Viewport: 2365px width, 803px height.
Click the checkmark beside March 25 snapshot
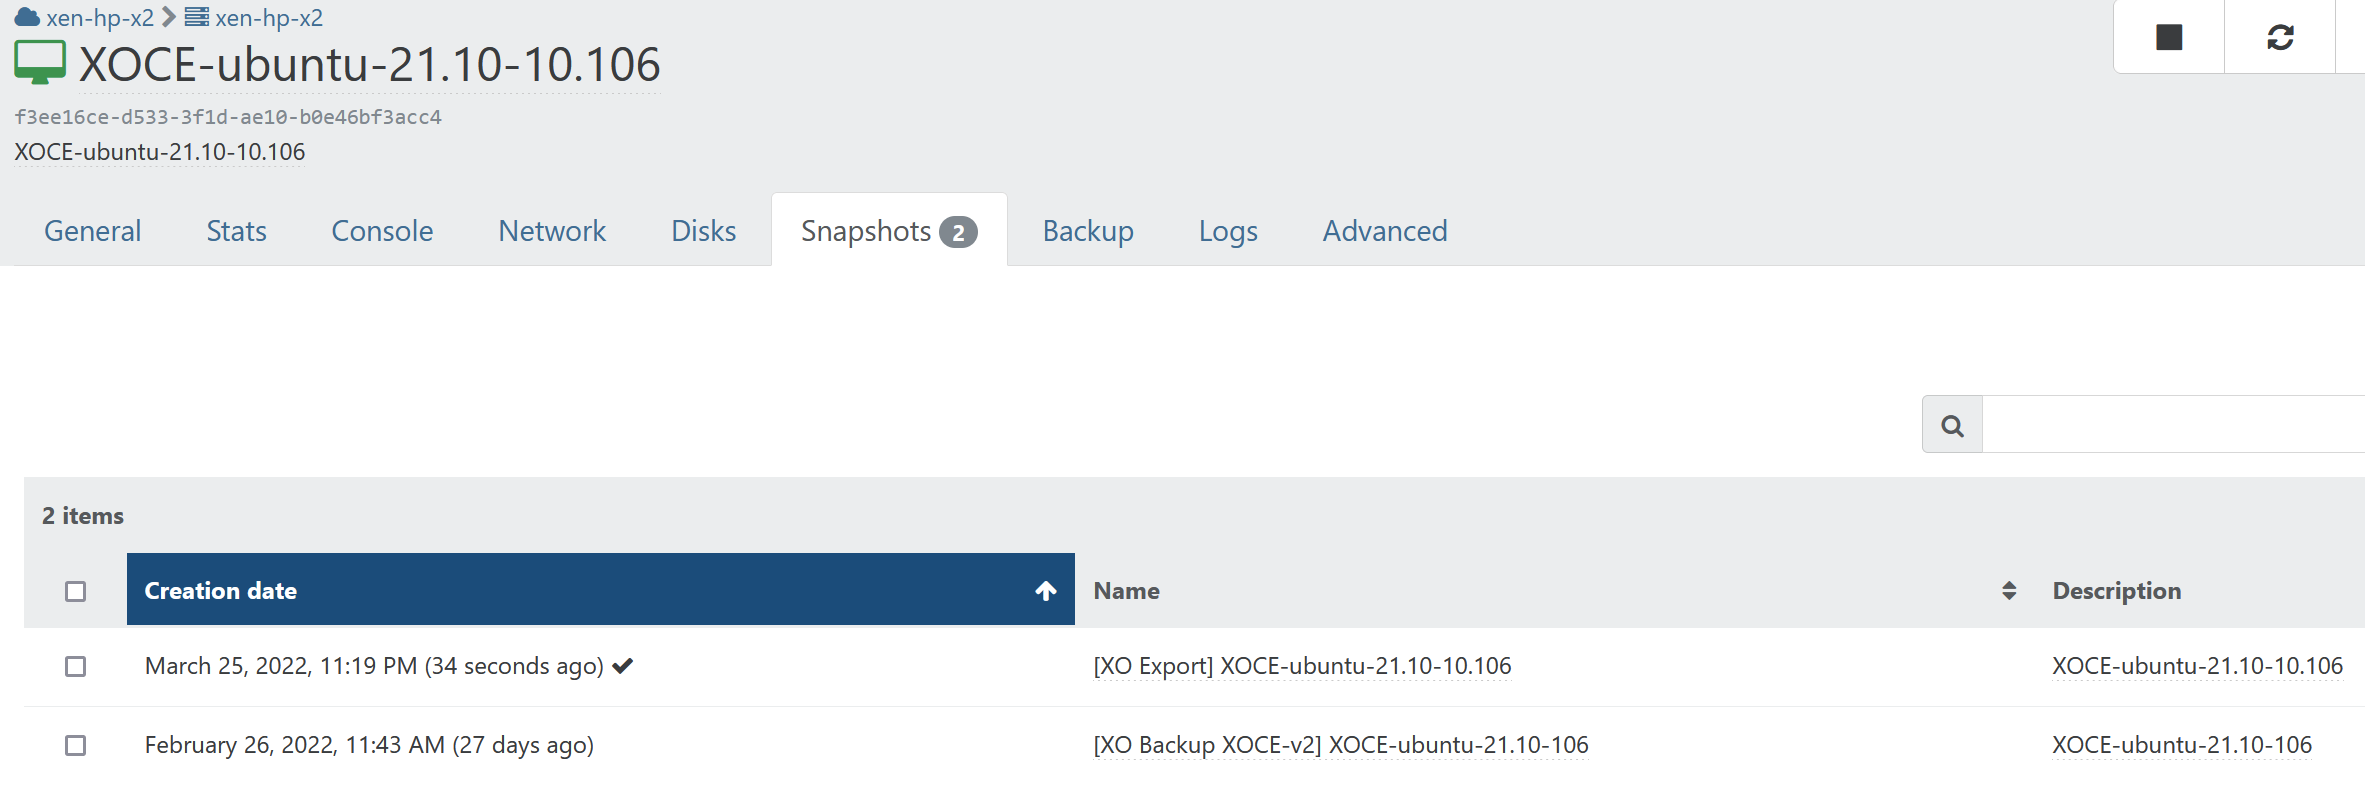coord(623,666)
